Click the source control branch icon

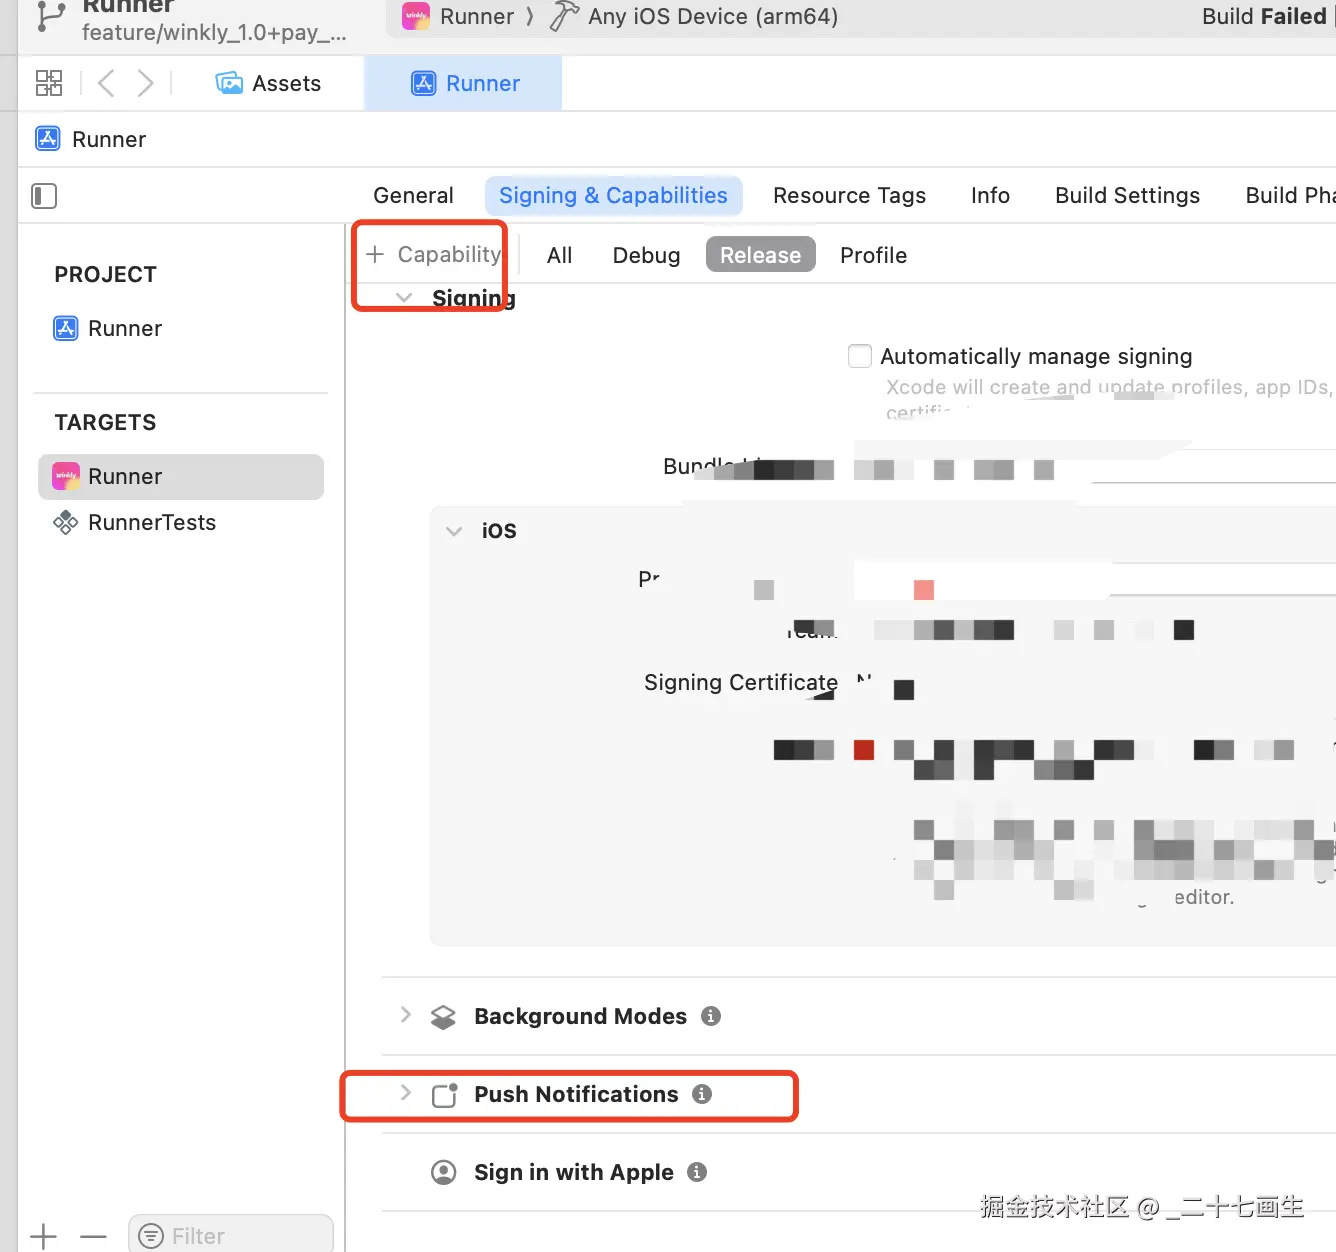click(x=50, y=17)
